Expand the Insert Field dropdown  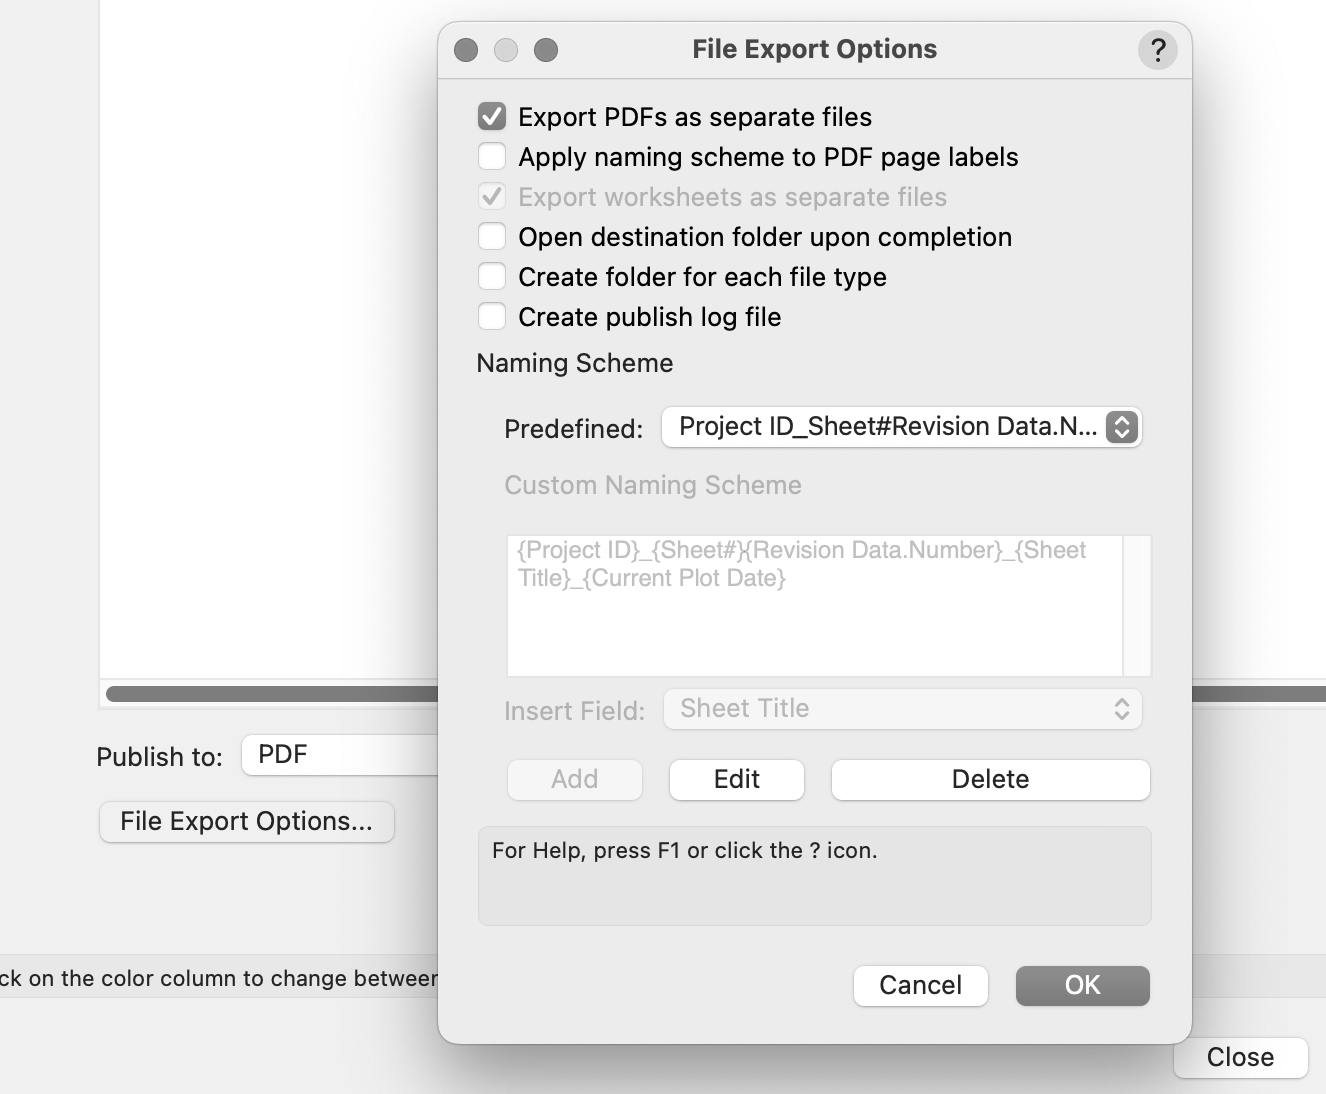tap(902, 709)
